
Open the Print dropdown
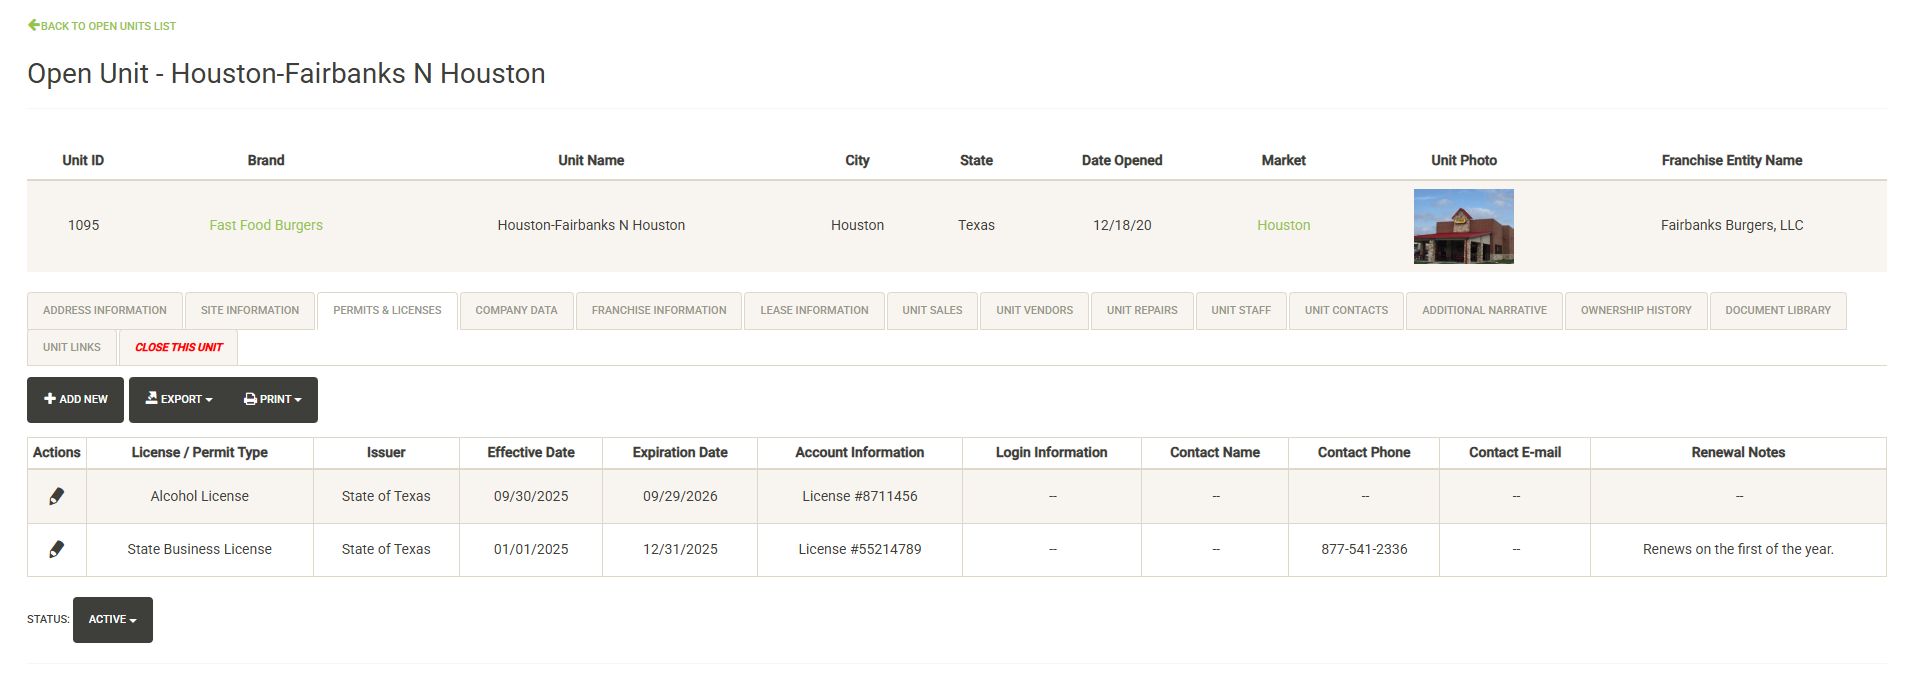[272, 399]
